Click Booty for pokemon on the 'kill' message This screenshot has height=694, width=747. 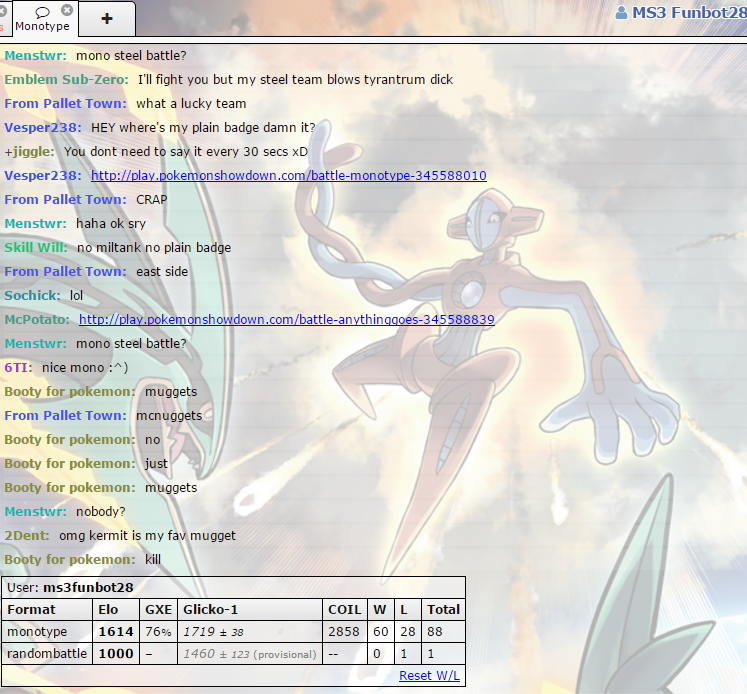pyautogui.click(x=70, y=560)
